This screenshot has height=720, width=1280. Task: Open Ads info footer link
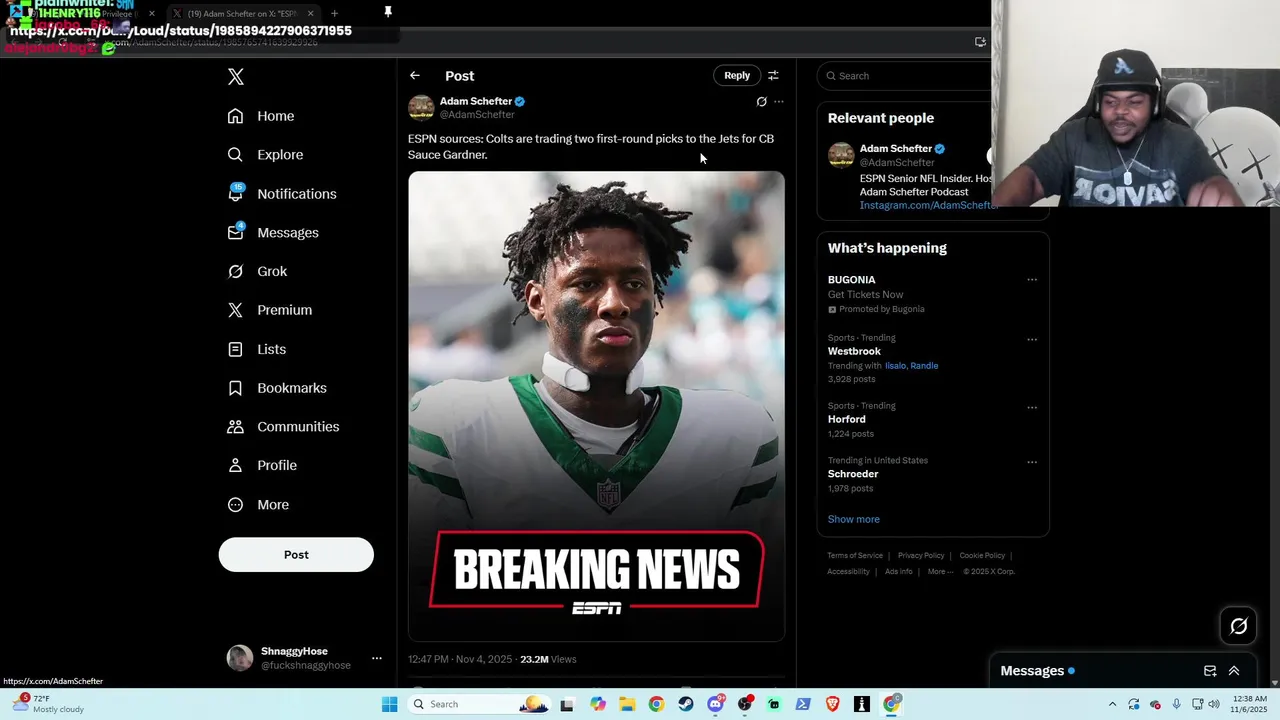click(x=899, y=572)
